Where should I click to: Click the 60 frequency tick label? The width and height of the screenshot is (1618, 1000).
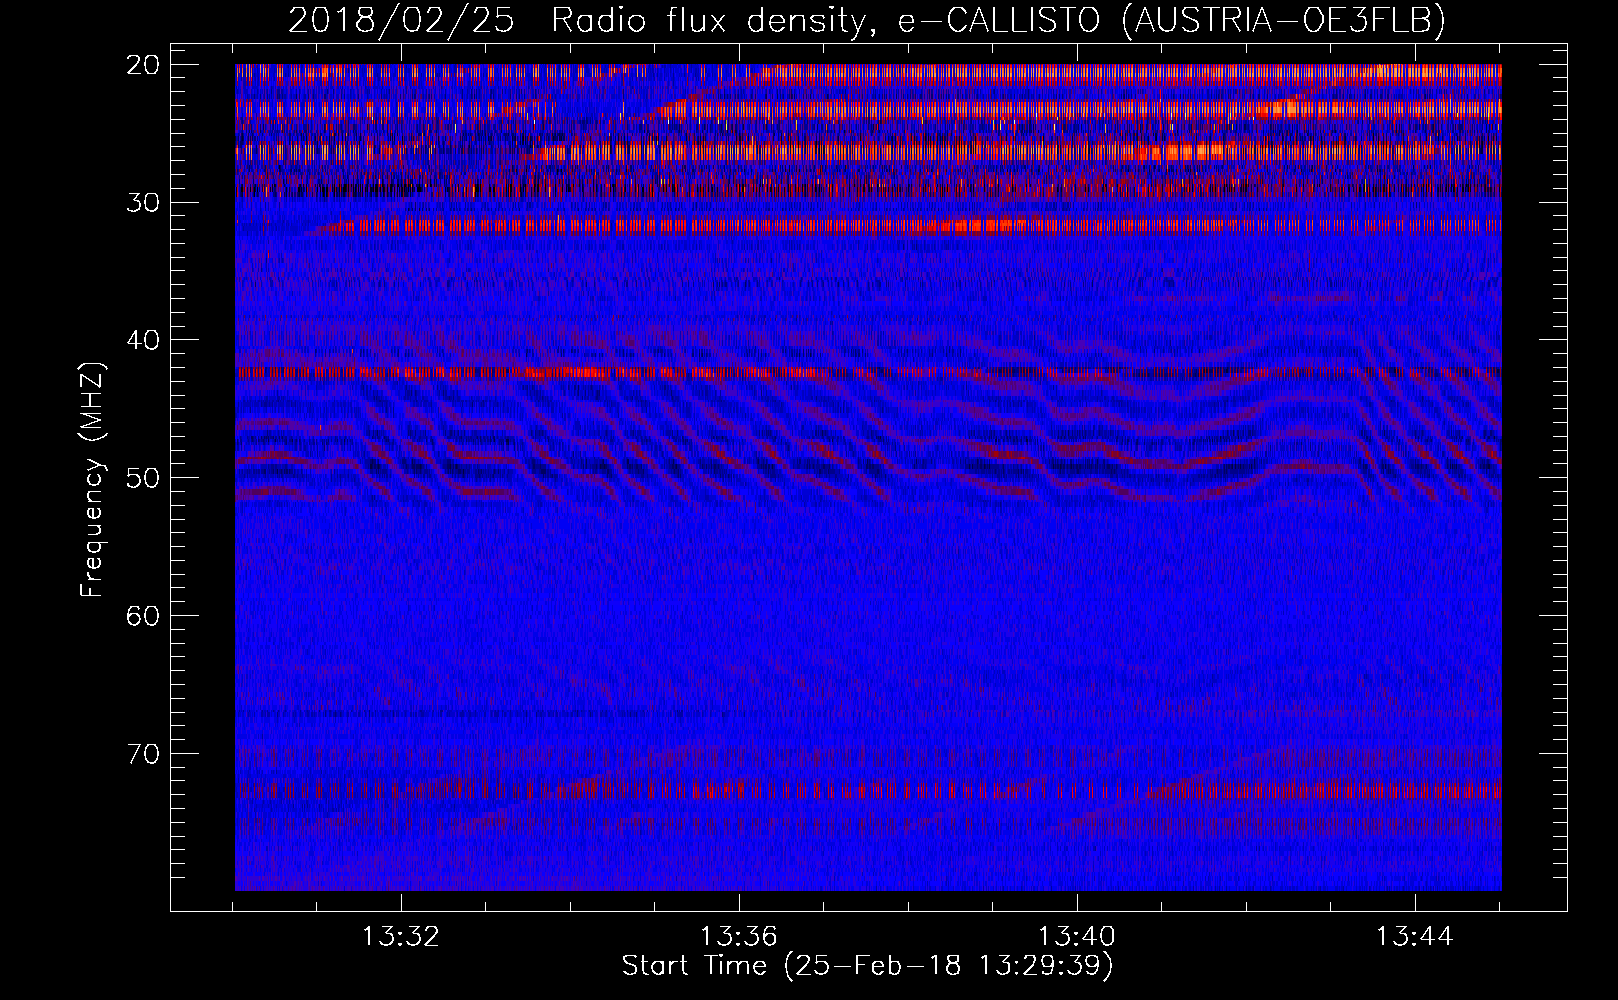coord(145,616)
